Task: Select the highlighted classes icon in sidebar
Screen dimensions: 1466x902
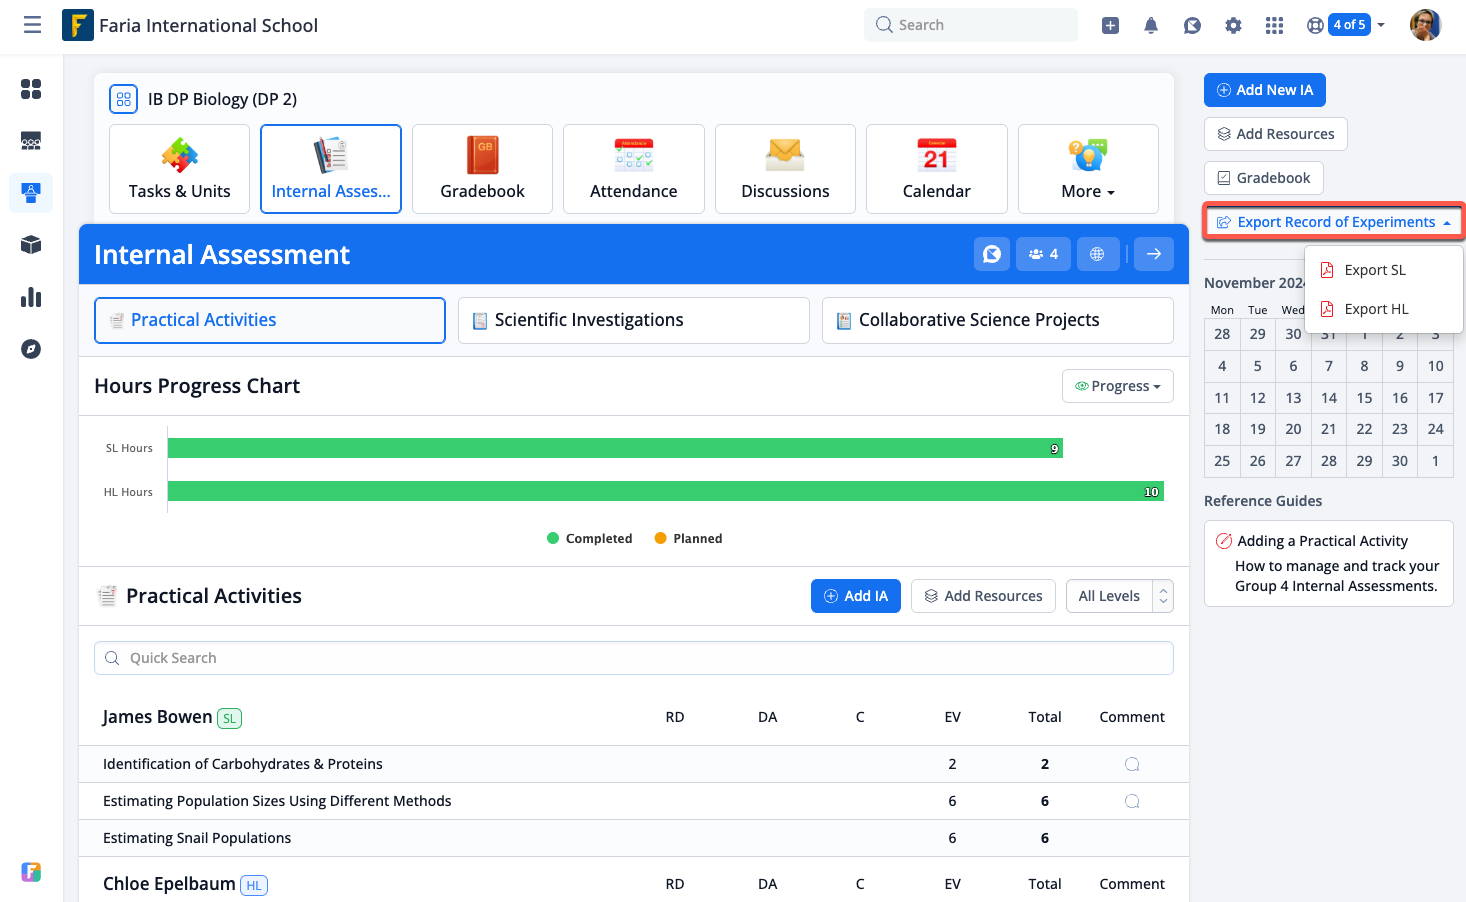Action: [31, 193]
